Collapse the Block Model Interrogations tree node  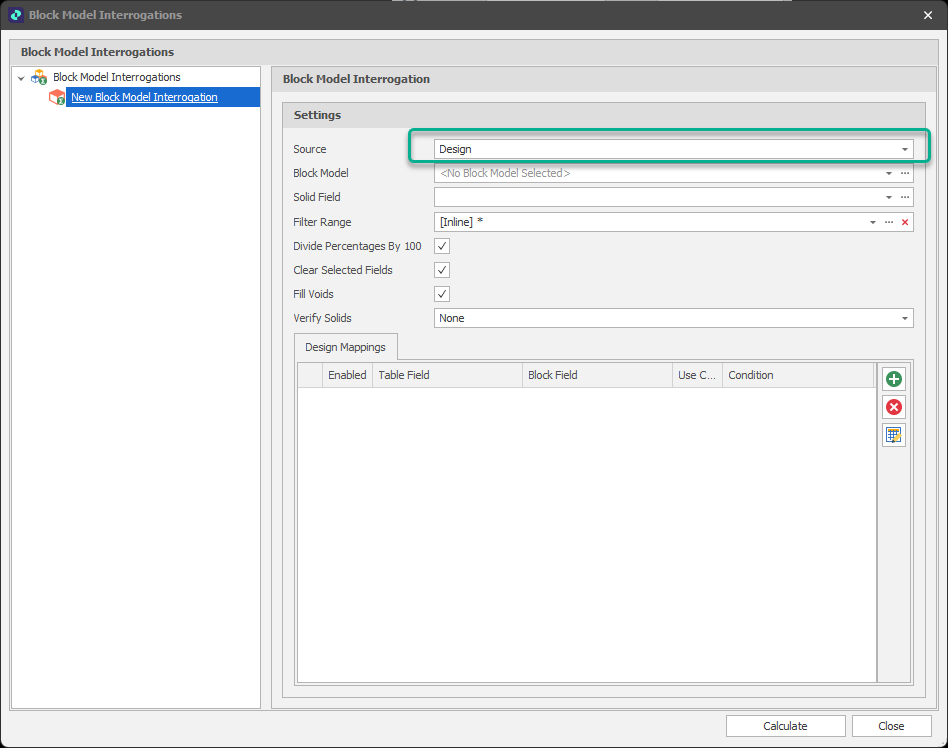point(21,78)
